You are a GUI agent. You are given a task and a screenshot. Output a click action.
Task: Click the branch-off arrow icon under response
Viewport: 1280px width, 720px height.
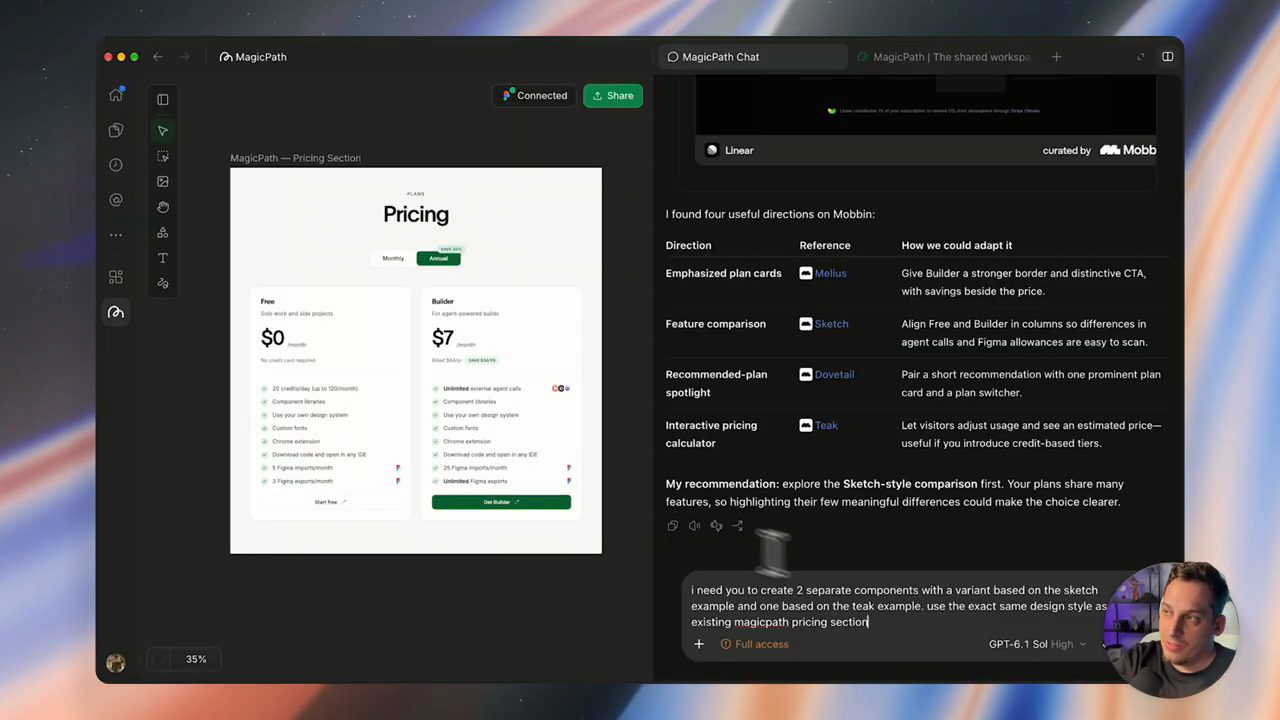738,526
